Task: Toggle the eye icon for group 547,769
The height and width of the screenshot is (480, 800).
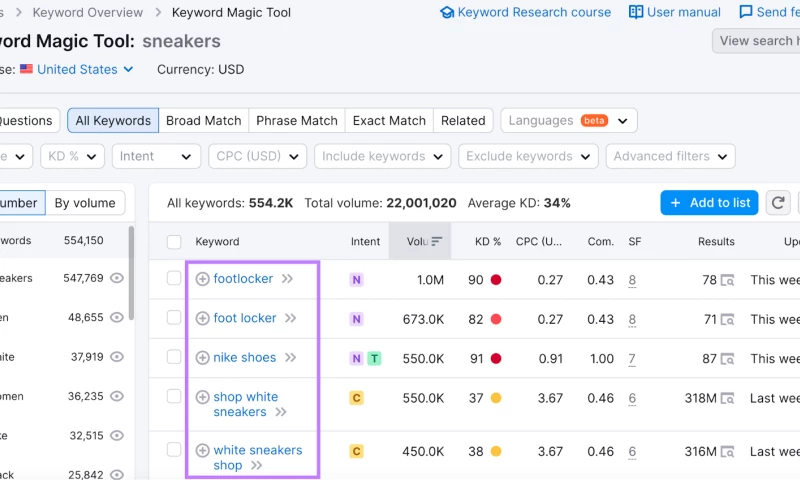Action: point(117,278)
